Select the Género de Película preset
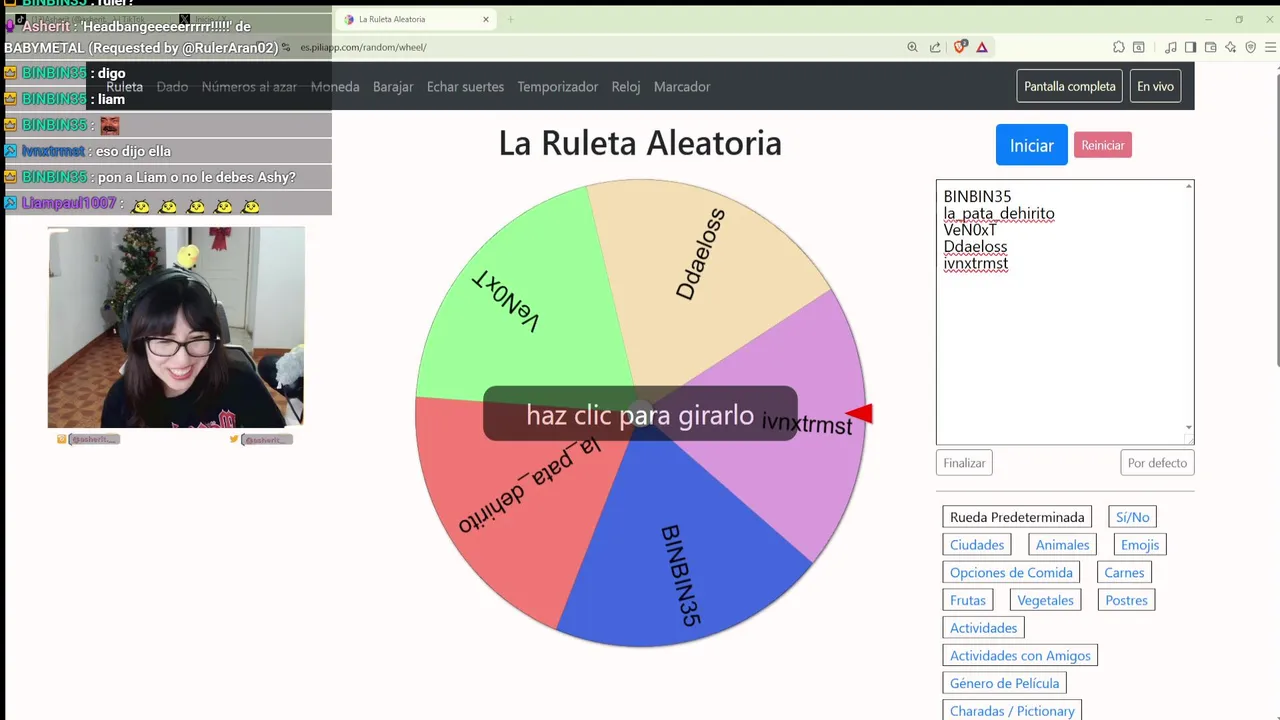This screenshot has width=1280, height=720. (x=1004, y=683)
